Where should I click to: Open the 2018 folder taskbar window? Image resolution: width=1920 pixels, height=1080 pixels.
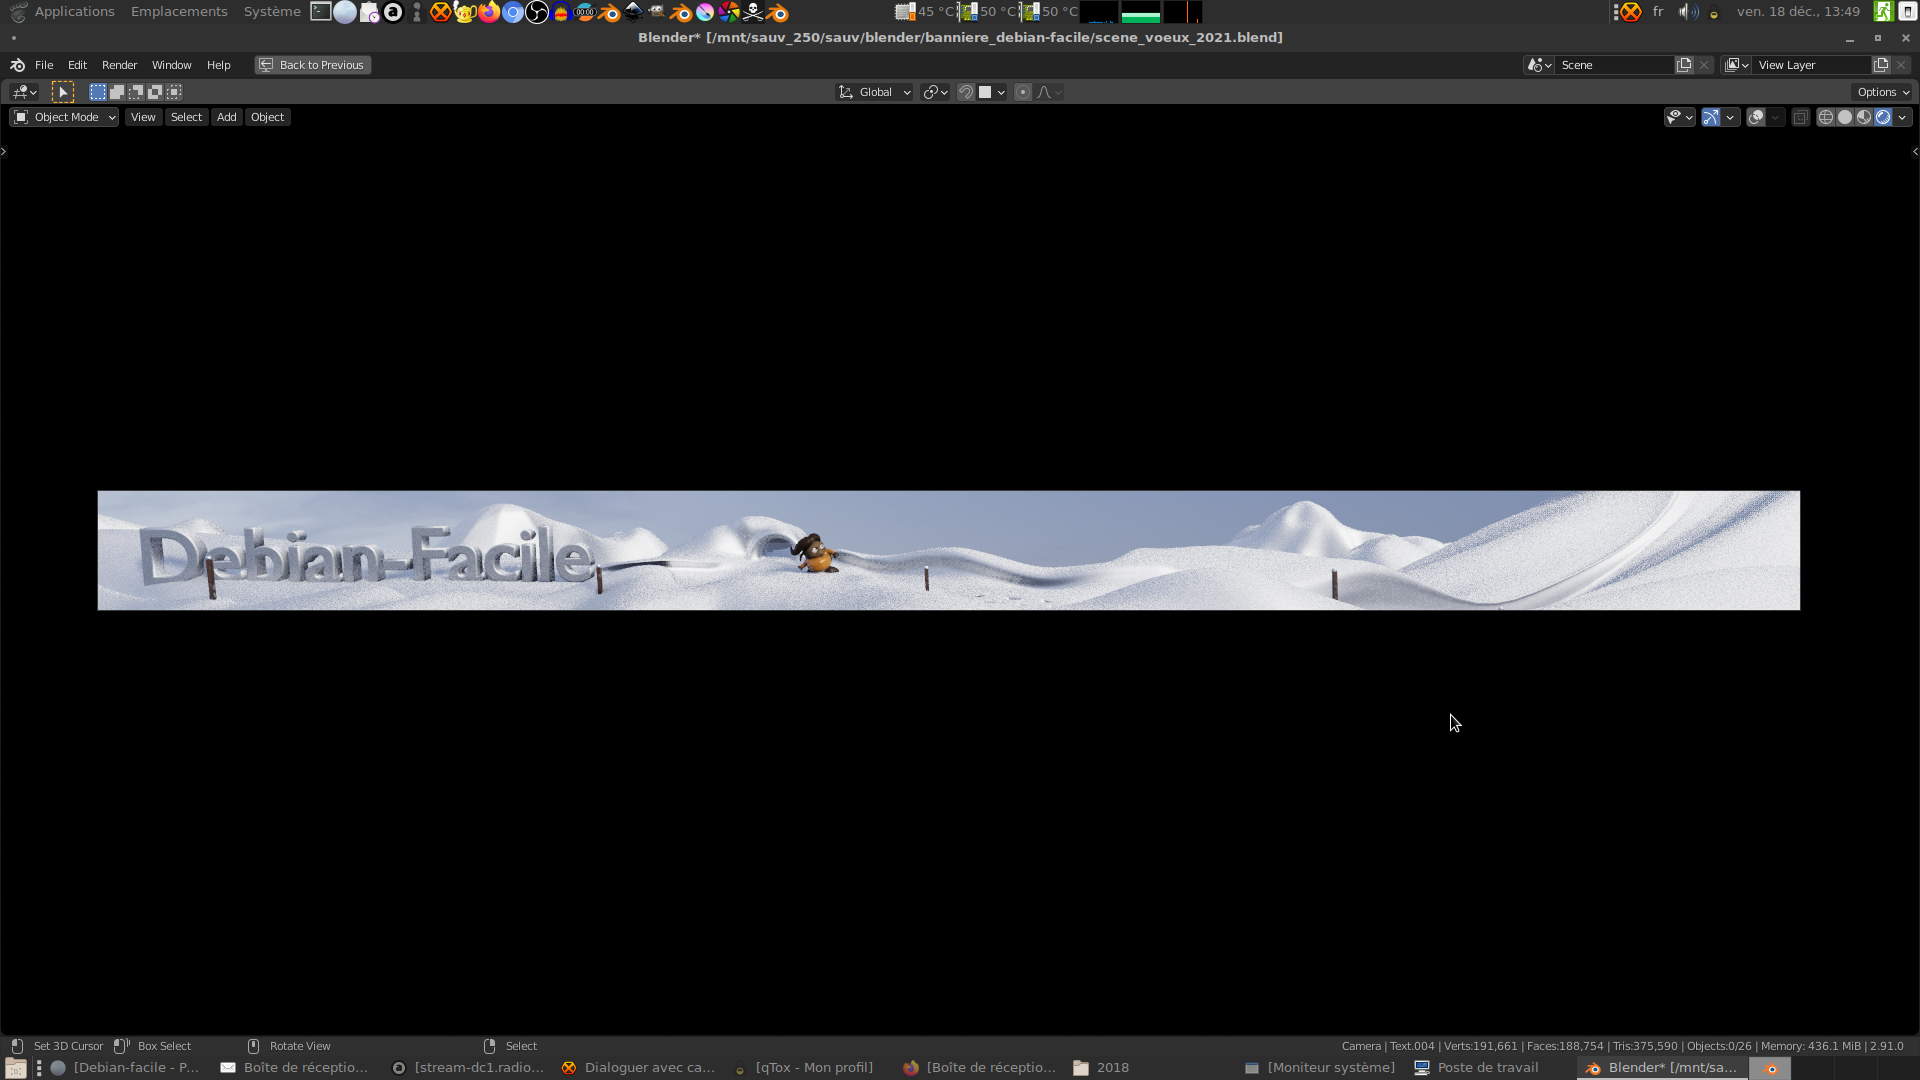pos(1101,1068)
